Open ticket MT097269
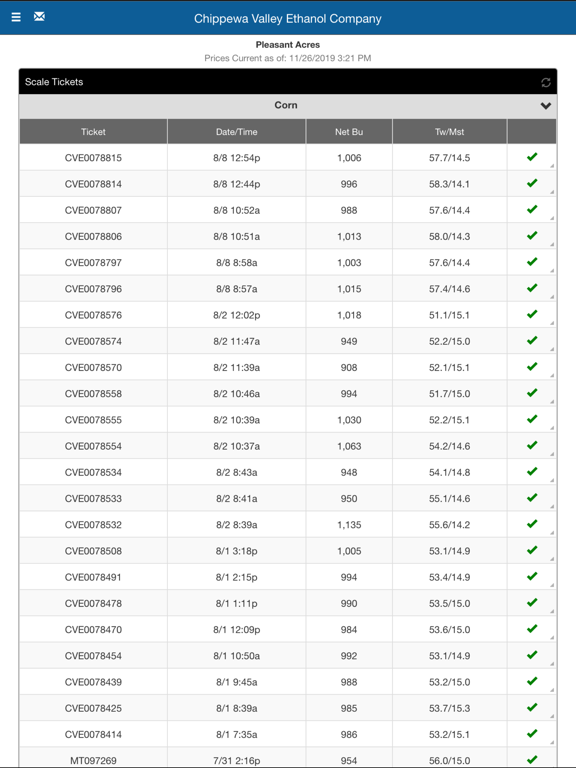 tap(93, 761)
